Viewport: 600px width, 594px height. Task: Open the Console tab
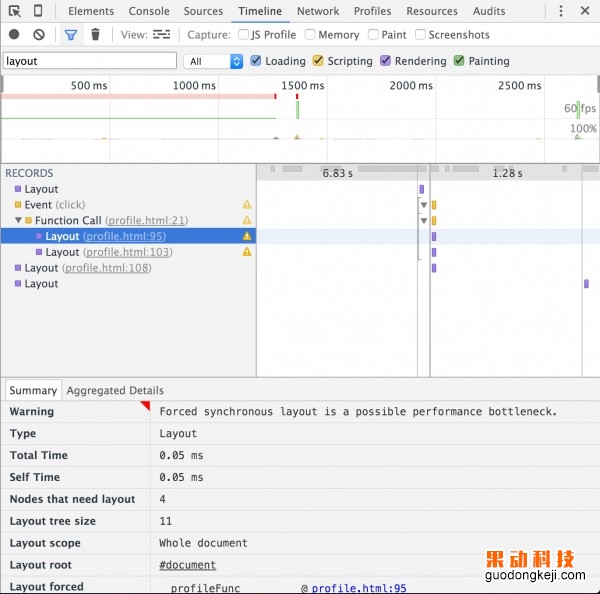[x=149, y=11]
